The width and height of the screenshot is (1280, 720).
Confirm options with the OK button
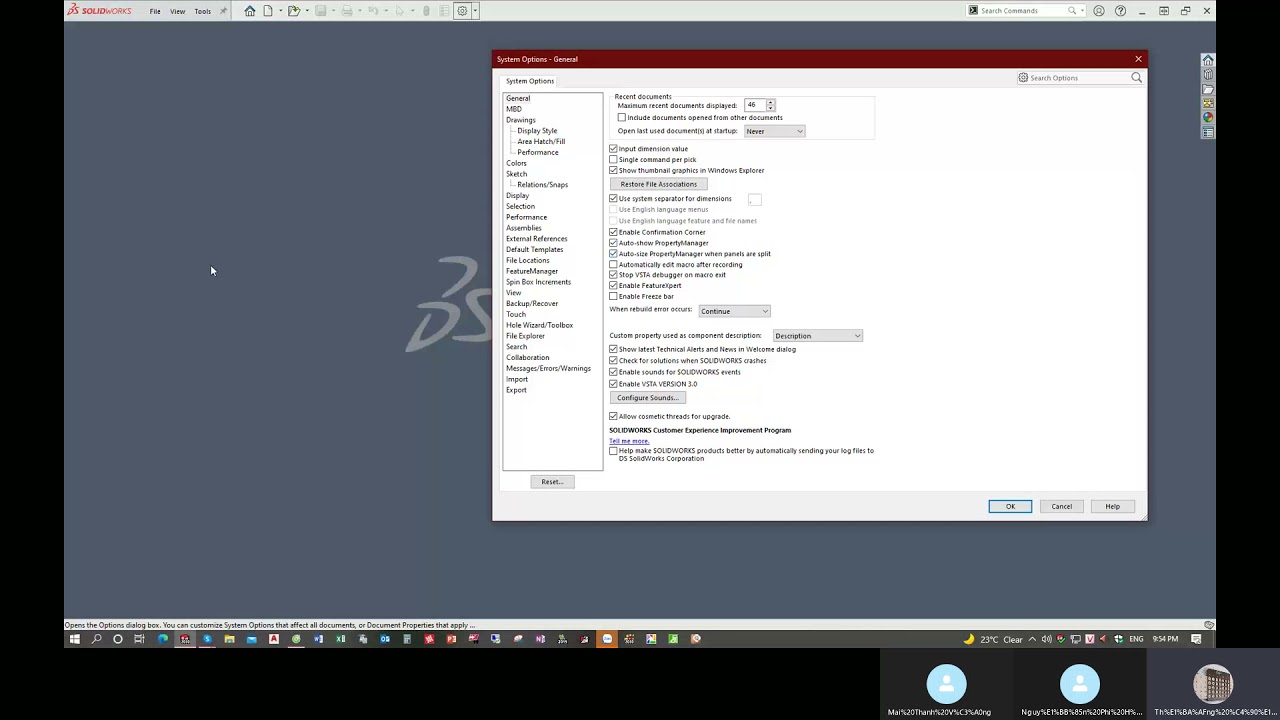1010,506
